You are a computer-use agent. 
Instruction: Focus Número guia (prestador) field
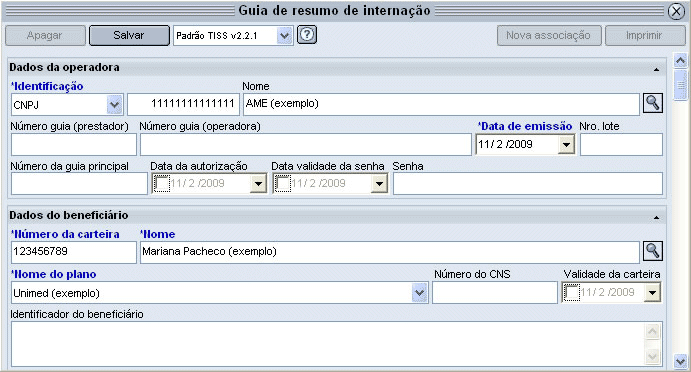74,145
